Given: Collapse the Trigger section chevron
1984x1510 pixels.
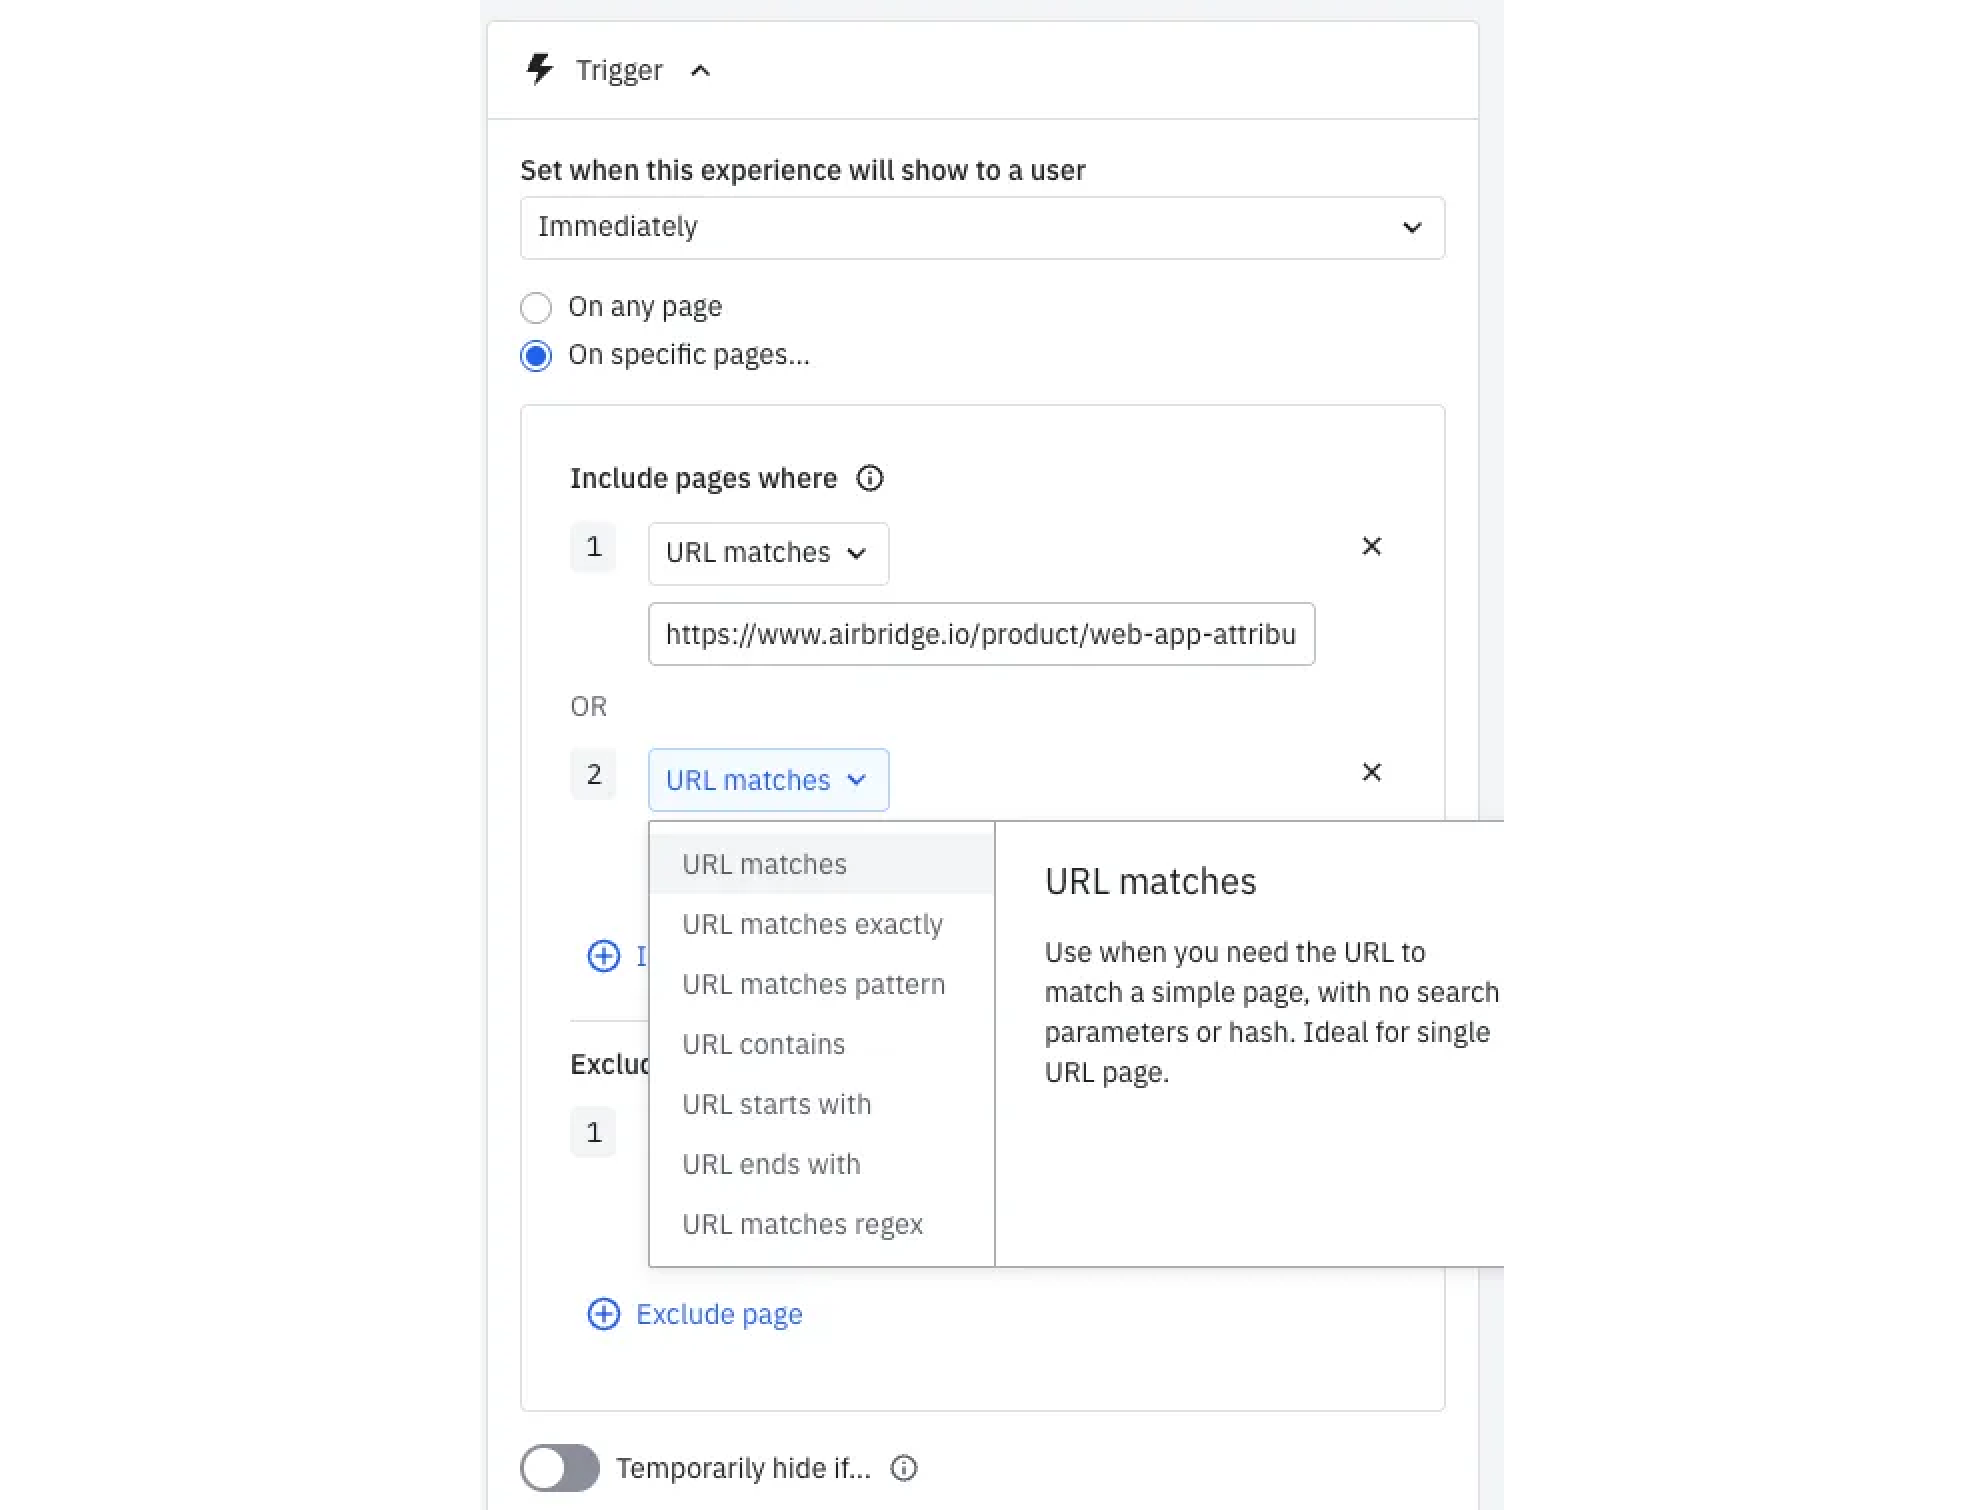Looking at the screenshot, I should (701, 71).
